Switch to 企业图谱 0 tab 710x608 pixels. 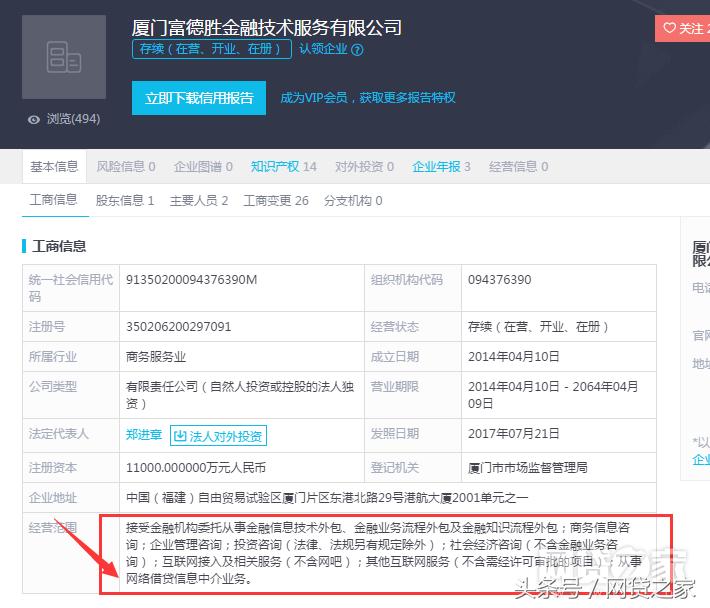click(203, 167)
